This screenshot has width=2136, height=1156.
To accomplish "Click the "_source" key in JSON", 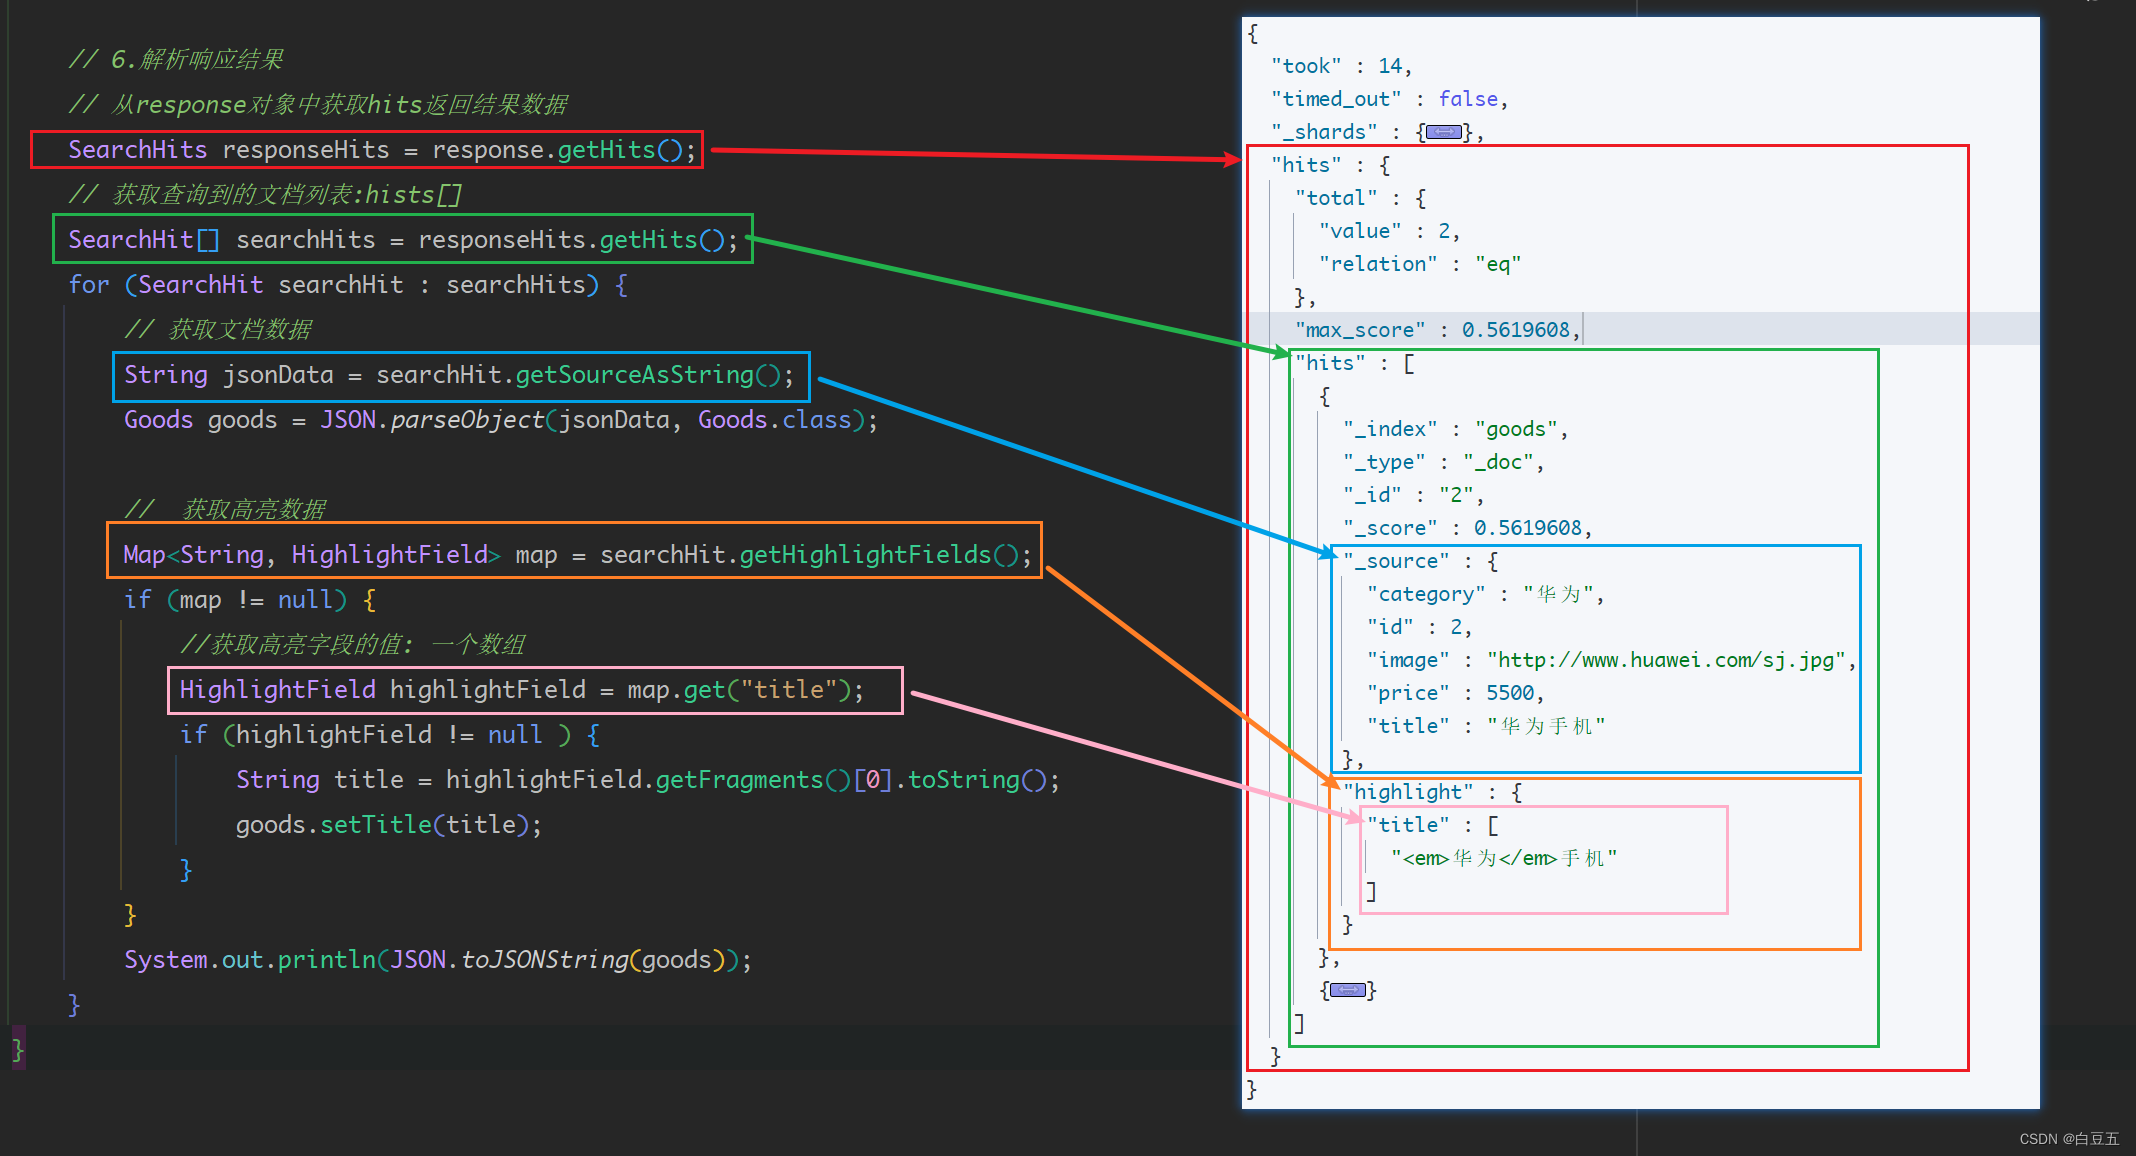I will 1396,561.
